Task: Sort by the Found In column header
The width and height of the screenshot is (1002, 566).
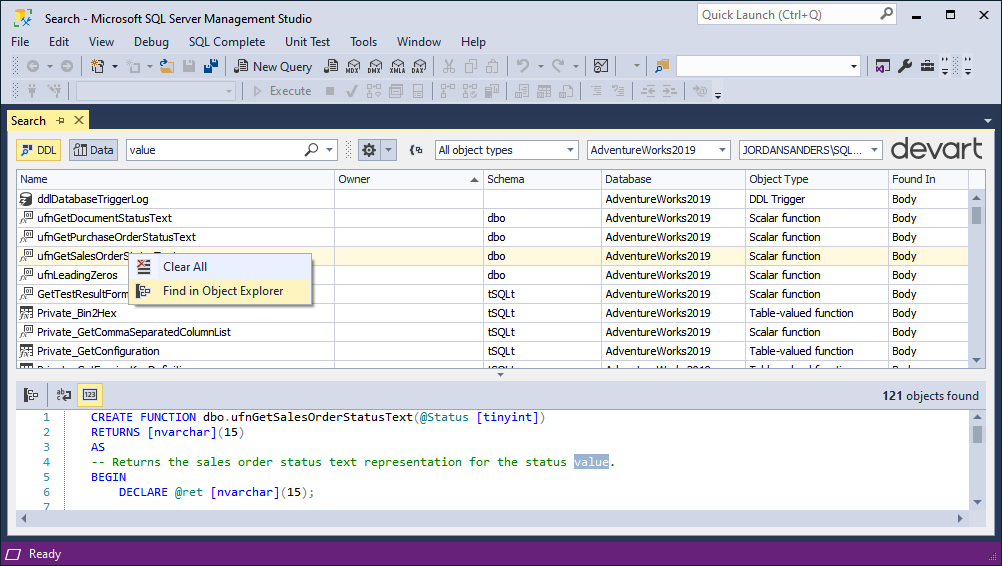Action: click(x=929, y=180)
